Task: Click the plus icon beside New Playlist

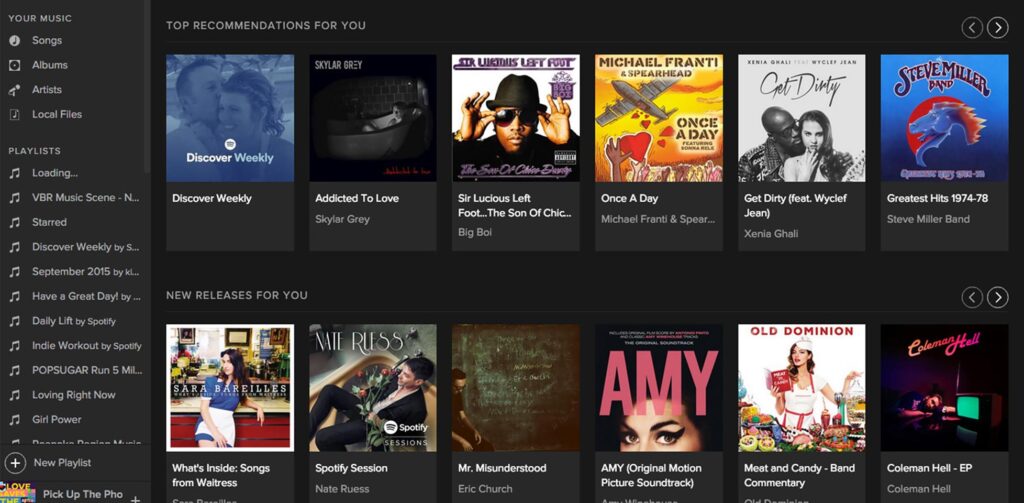Action: click(x=15, y=463)
